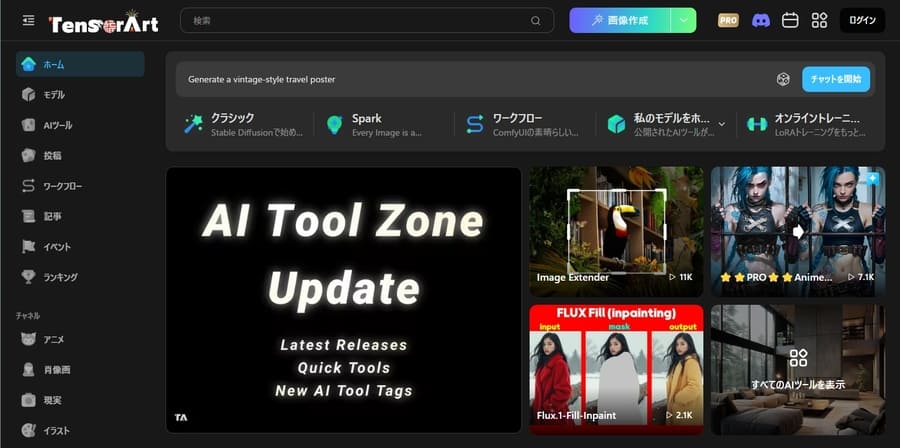Click the アニメ cat face icon
Image resolution: width=900 pixels, height=448 pixels.
tap(28, 339)
